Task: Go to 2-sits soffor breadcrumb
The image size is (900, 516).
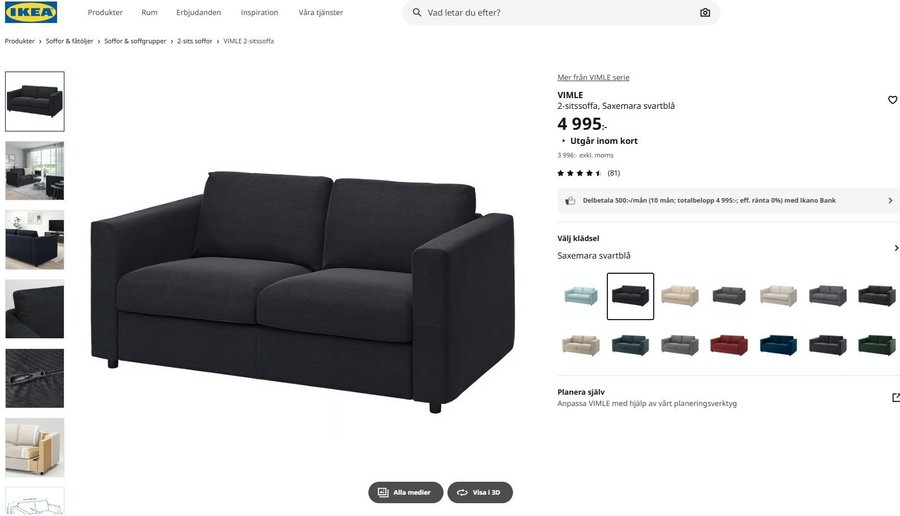Action: tap(195, 41)
